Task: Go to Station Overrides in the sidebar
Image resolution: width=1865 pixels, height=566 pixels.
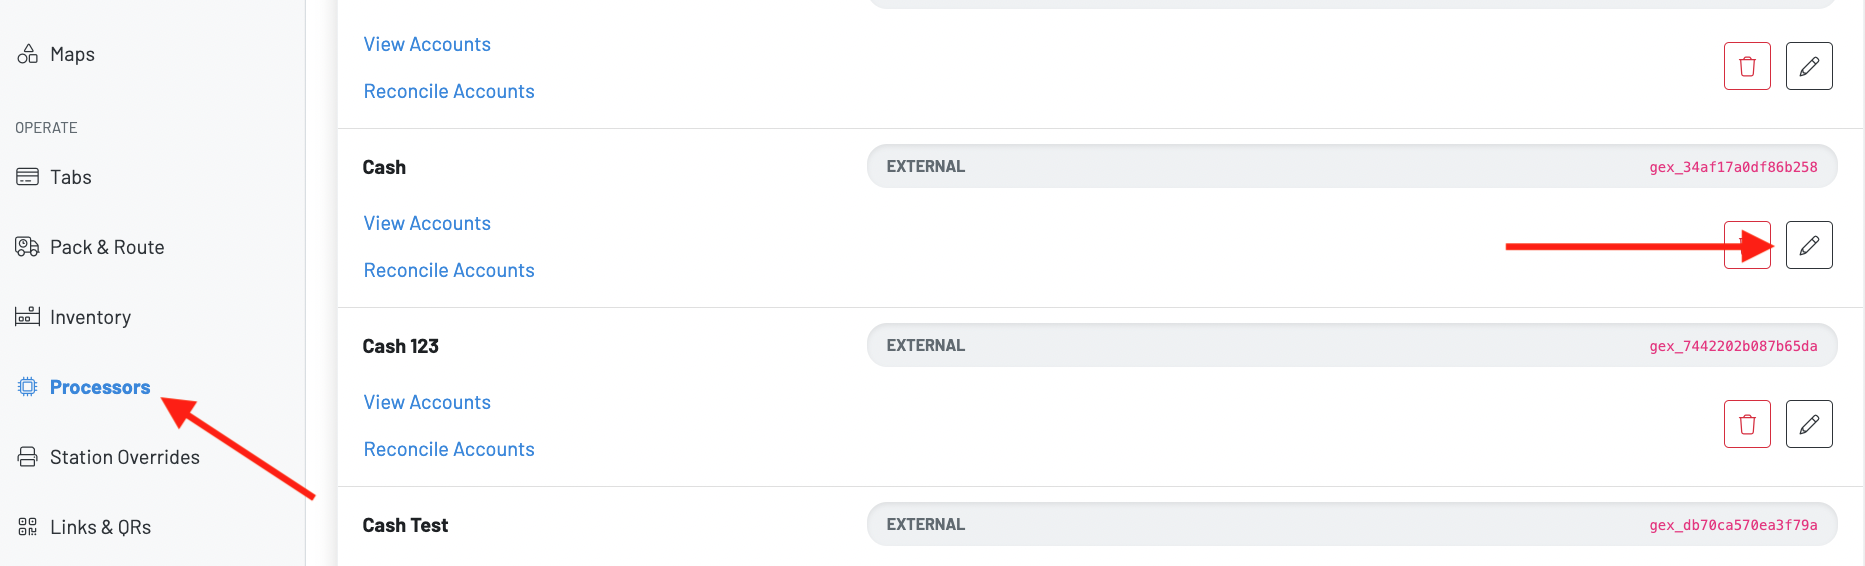Action: click(124, 457)
